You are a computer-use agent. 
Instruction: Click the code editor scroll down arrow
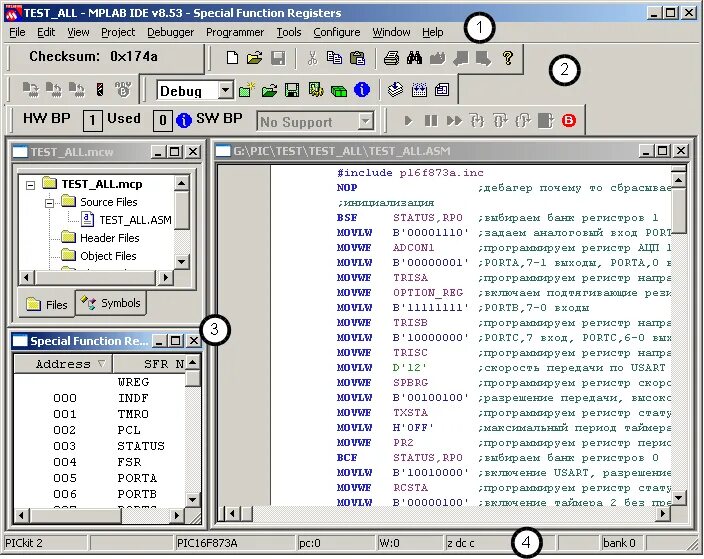[678, 497]
